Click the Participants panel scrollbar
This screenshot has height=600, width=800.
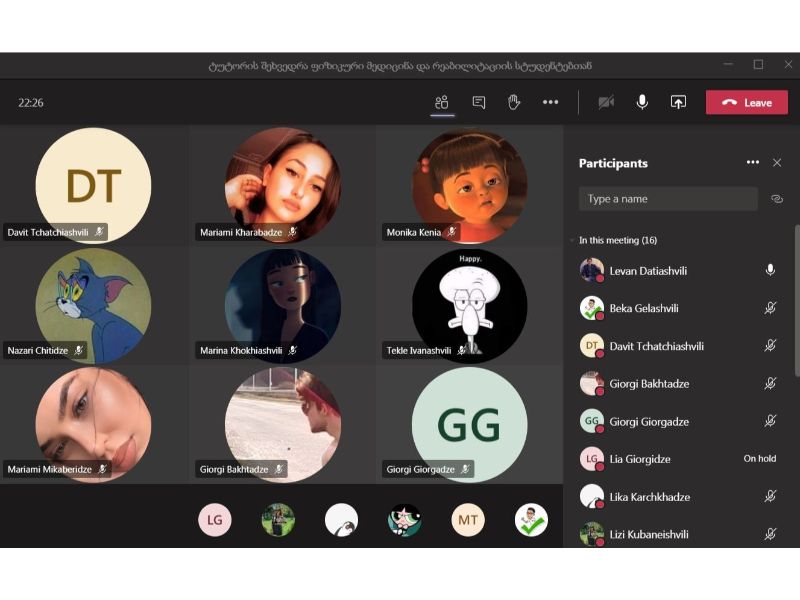(797, 301)
